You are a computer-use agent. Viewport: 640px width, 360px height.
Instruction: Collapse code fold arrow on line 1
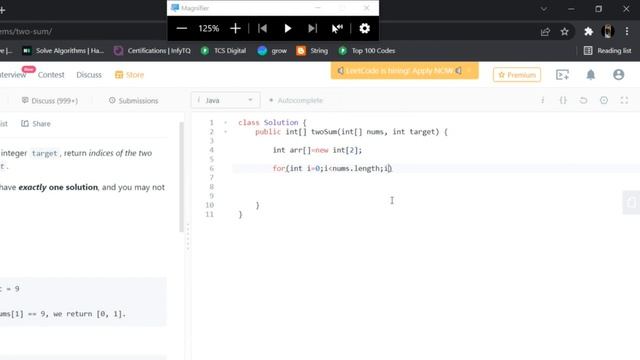(x=225, y=122)
